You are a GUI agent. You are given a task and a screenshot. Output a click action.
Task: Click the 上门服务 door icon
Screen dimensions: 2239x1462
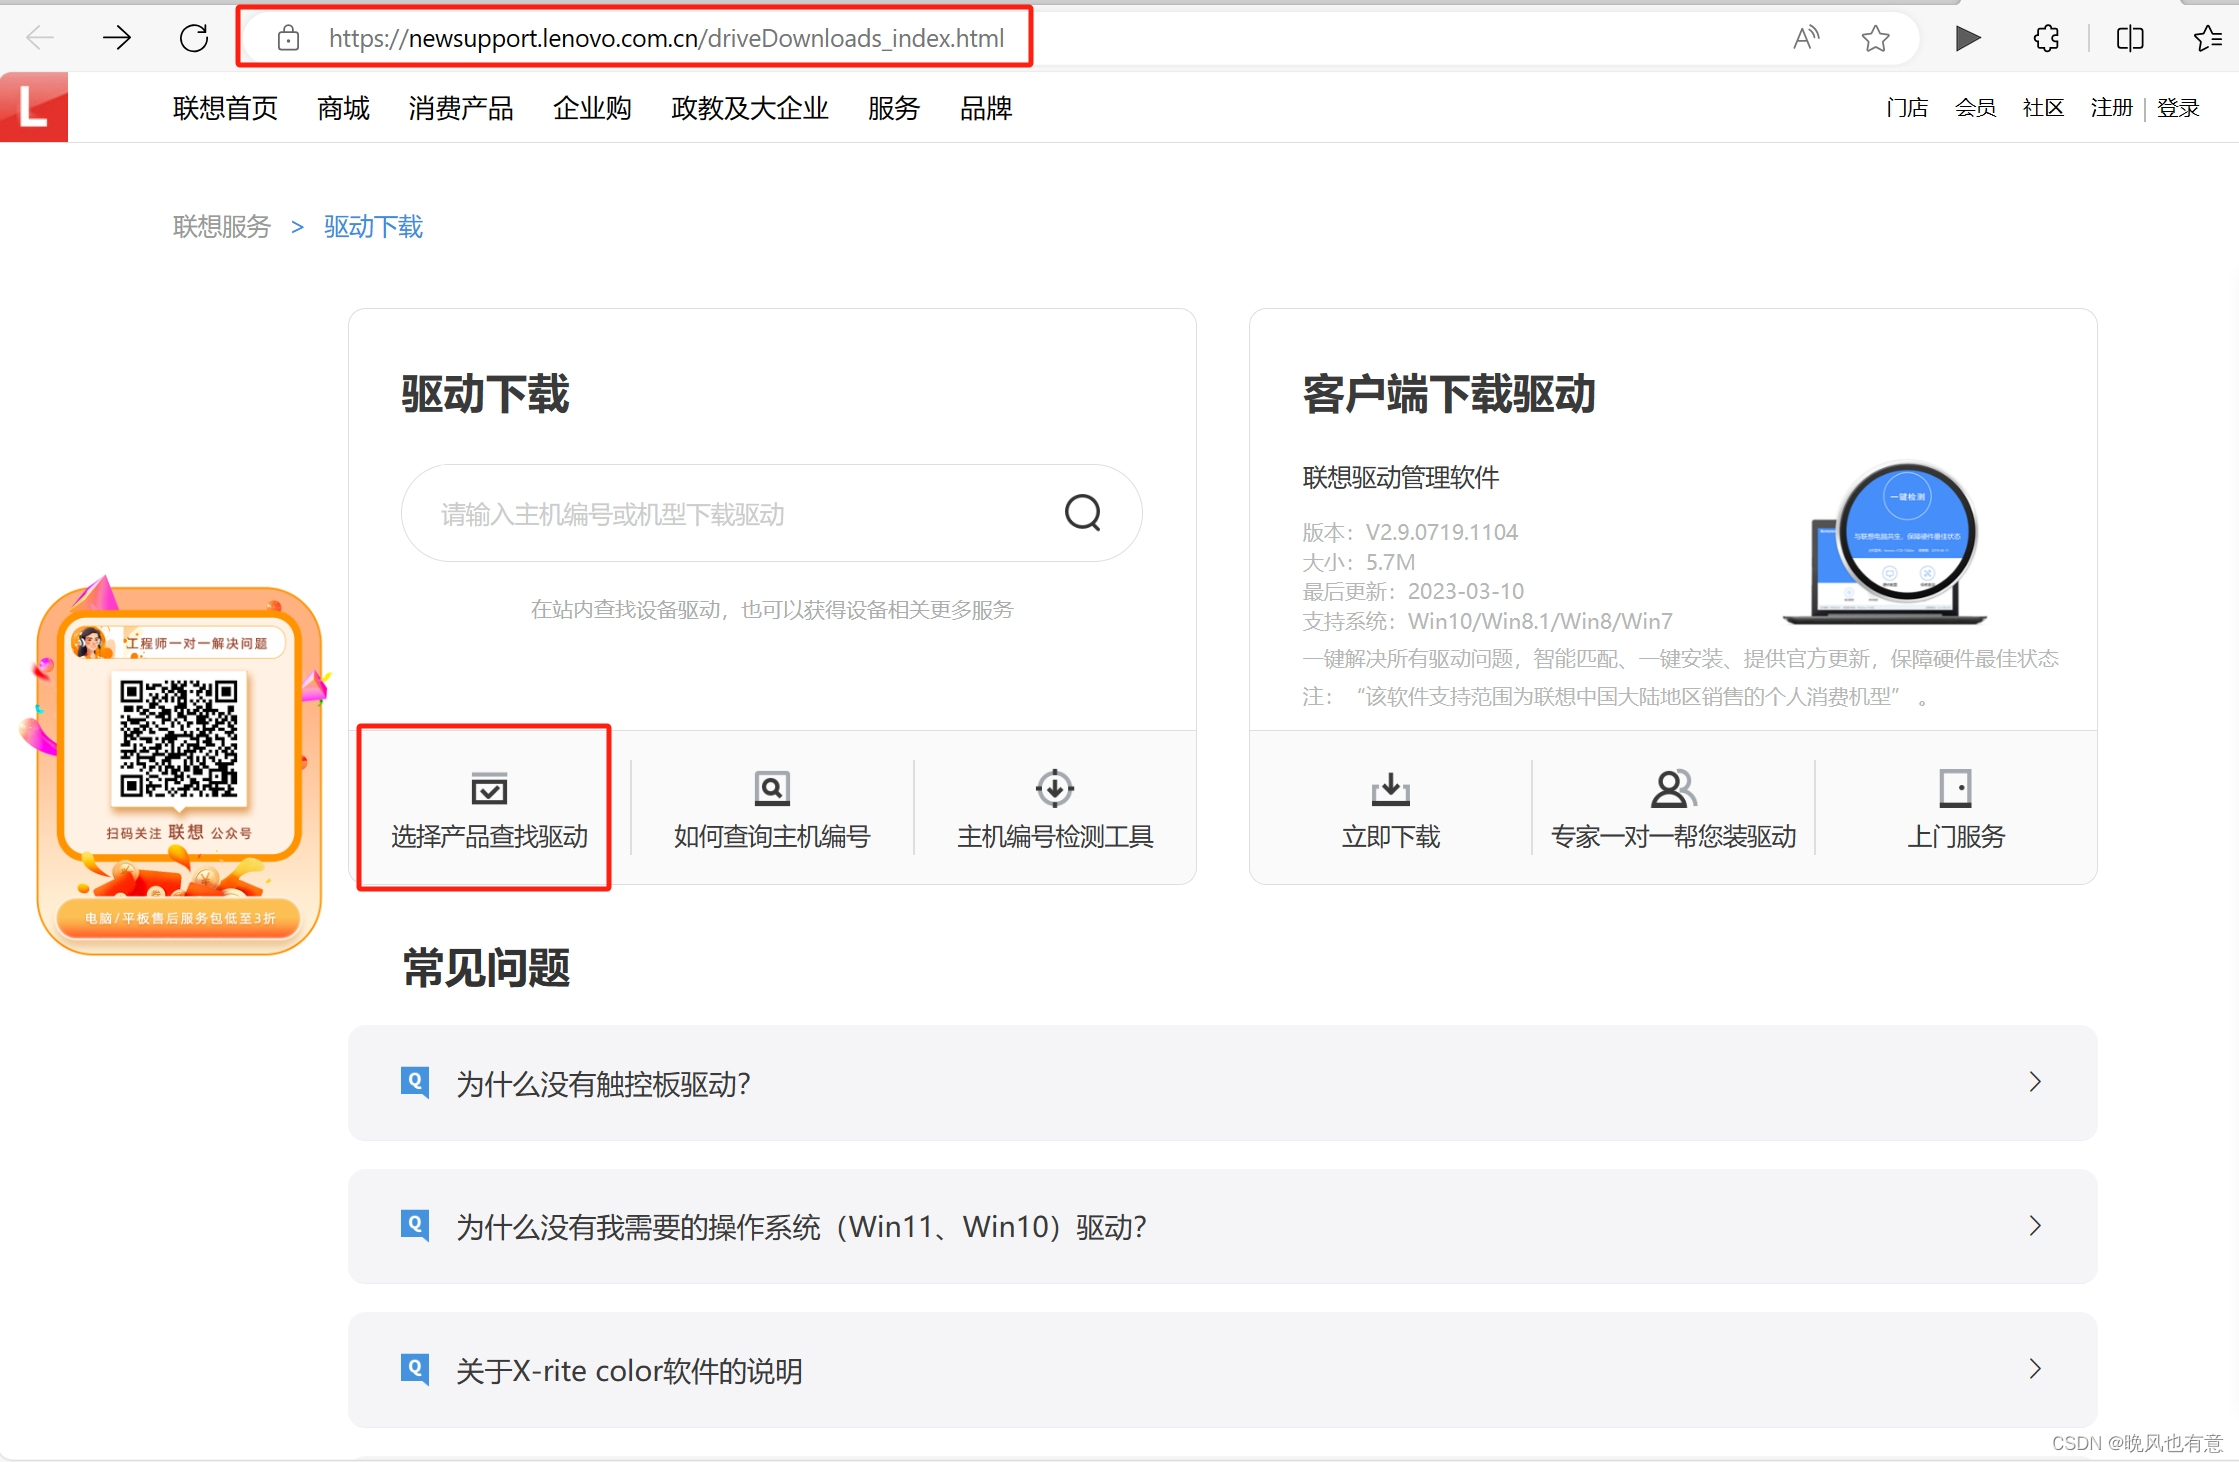point(1955,789)
